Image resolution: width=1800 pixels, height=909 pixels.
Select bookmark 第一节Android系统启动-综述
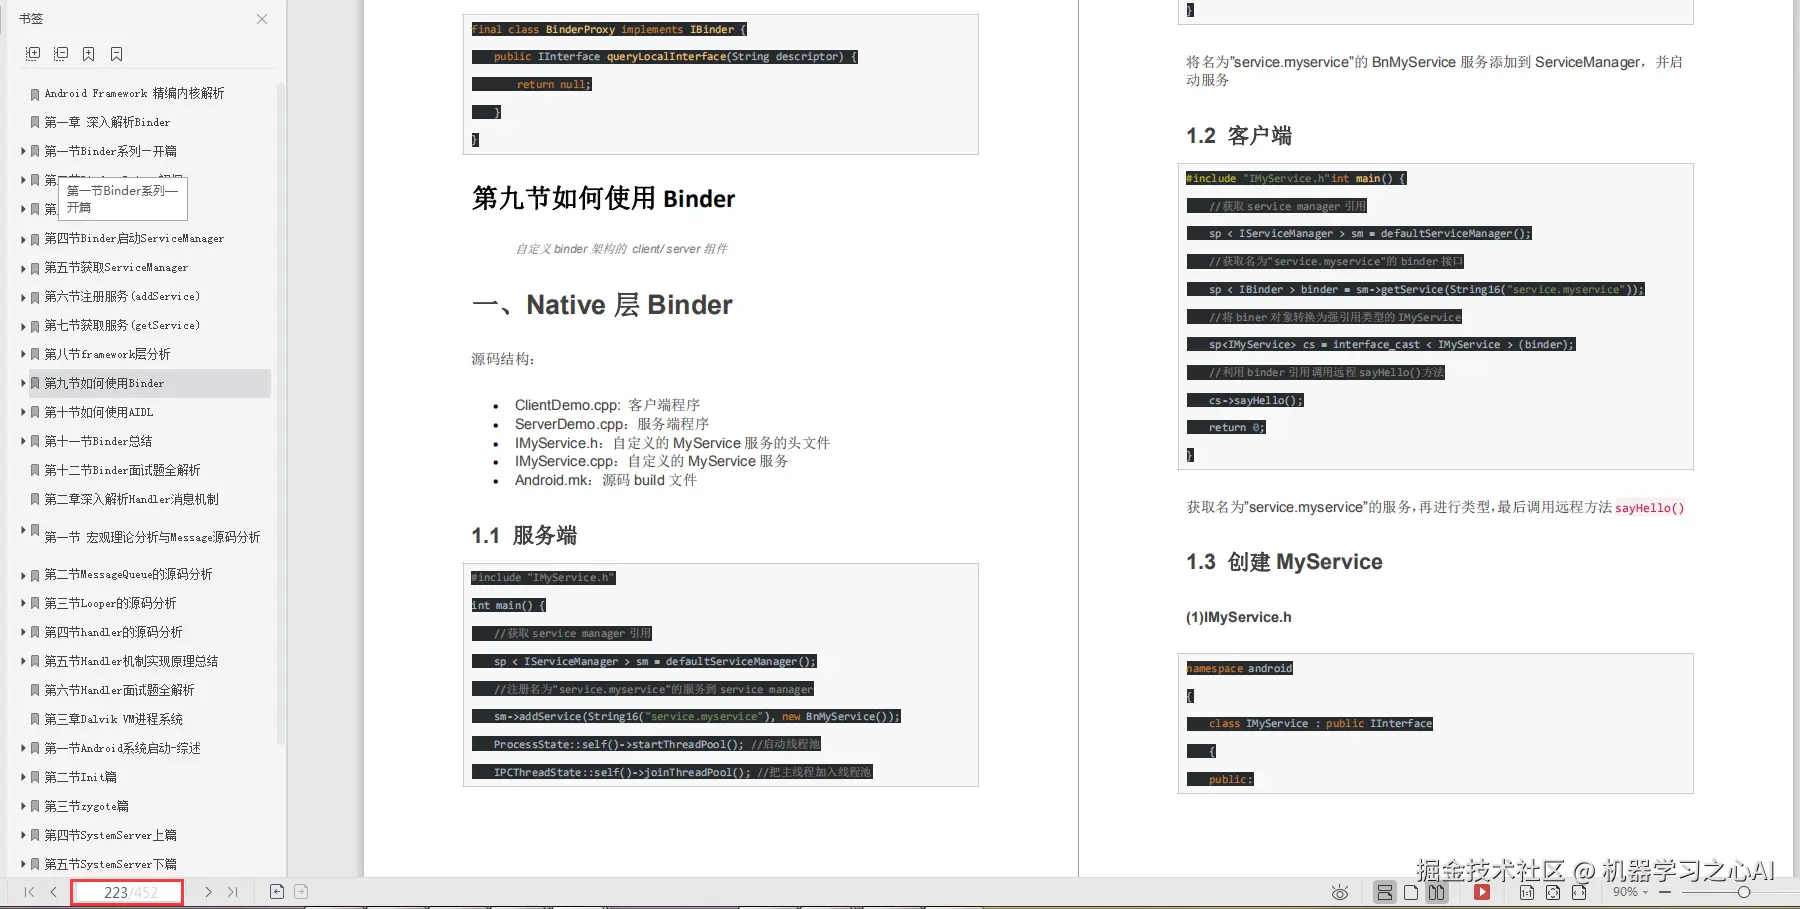pos(122,748)
